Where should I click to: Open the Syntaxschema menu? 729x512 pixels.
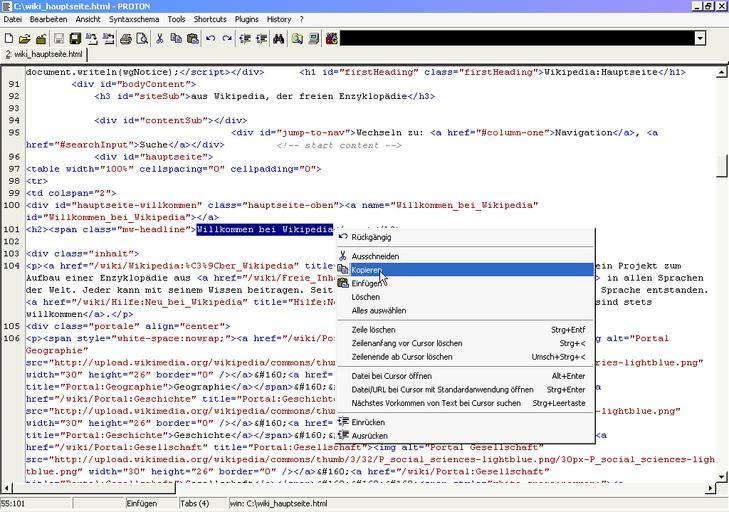(x=134, y=20)
